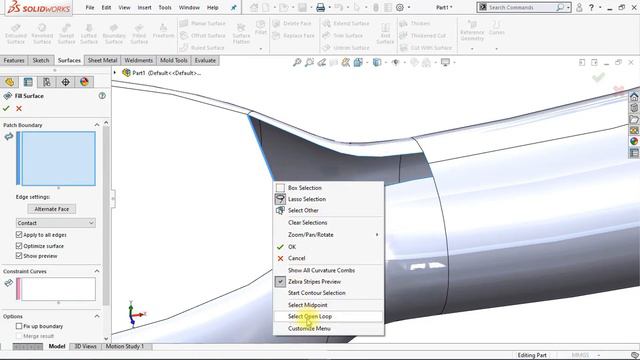Cancel Fill Surface with red X
Viewport: 640px width, 360px height.
(x=19, y=109)
